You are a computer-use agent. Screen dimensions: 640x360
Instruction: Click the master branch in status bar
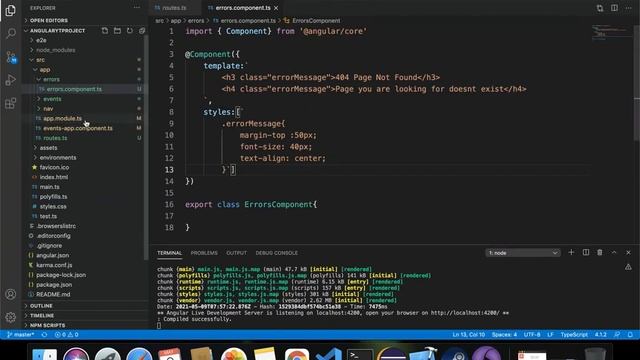pos(20,335)
